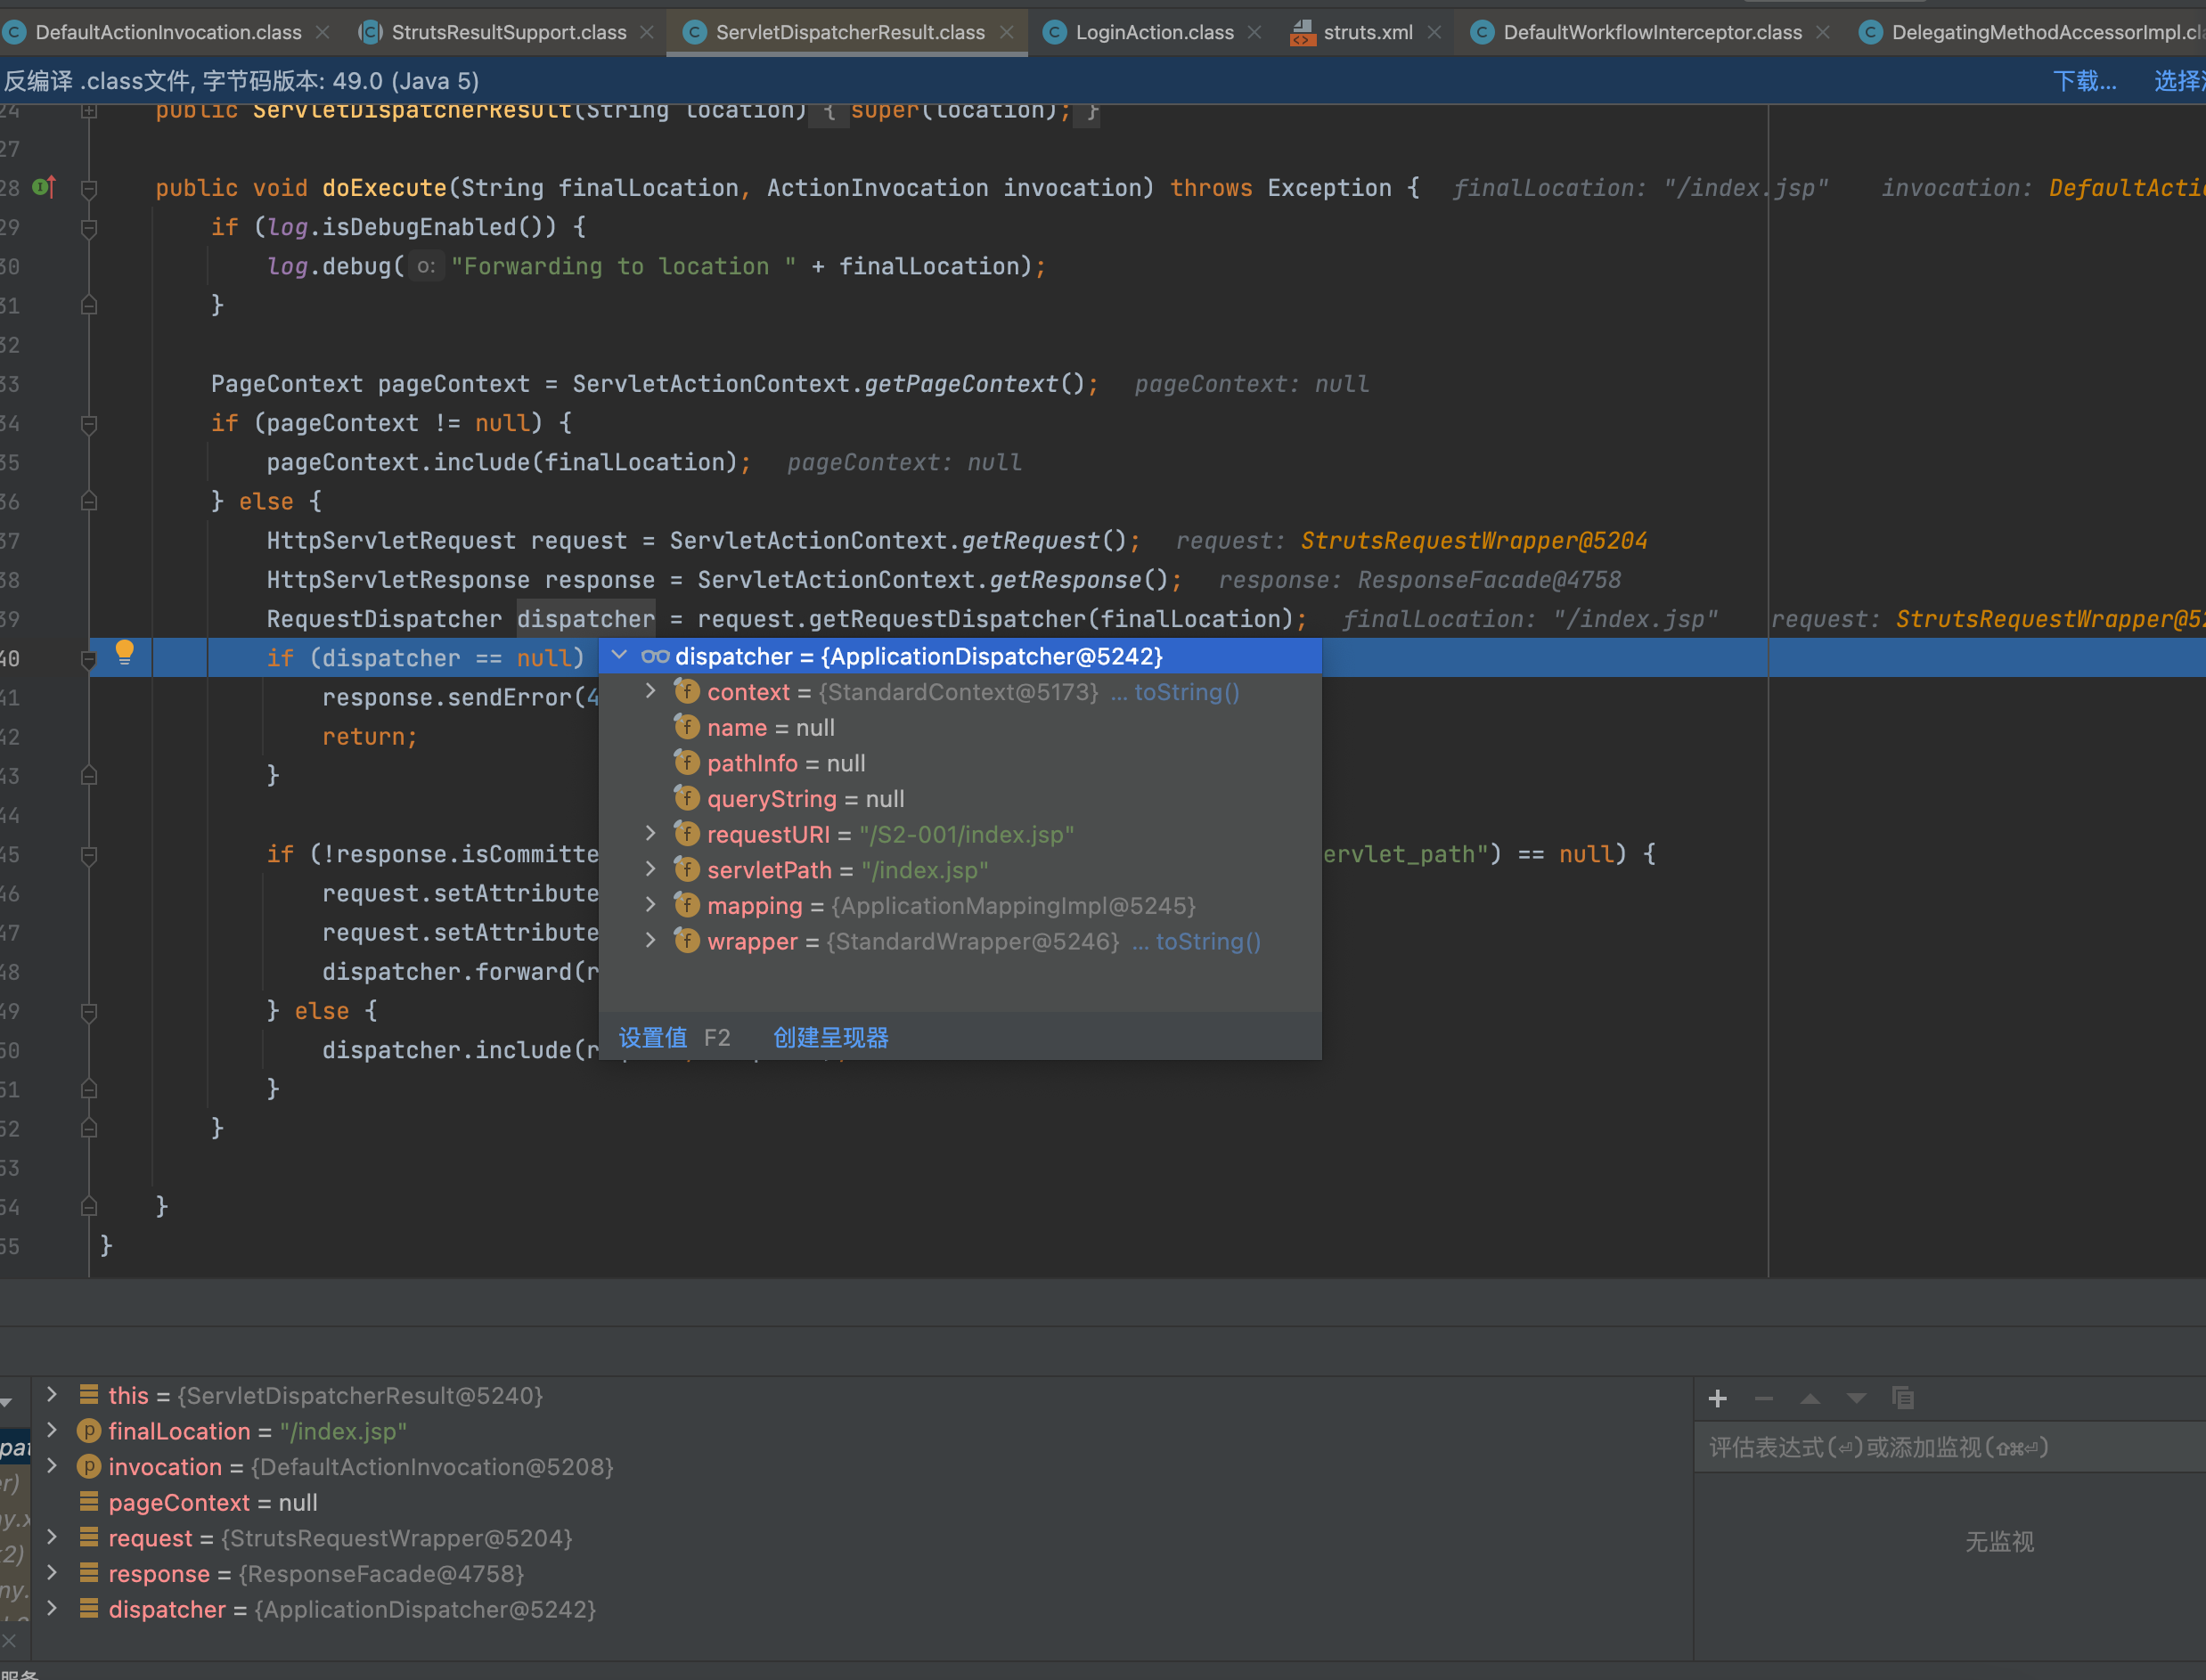Click the override gutter icon at doExecute
2206x1680 pixels.
(43, 187)
